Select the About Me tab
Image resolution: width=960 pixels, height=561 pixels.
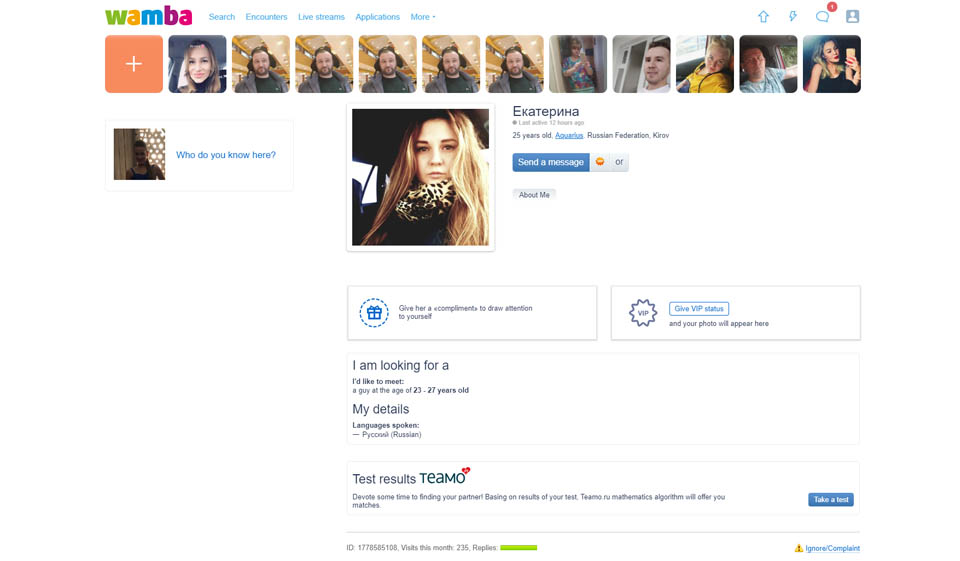(x=534, y=195)
